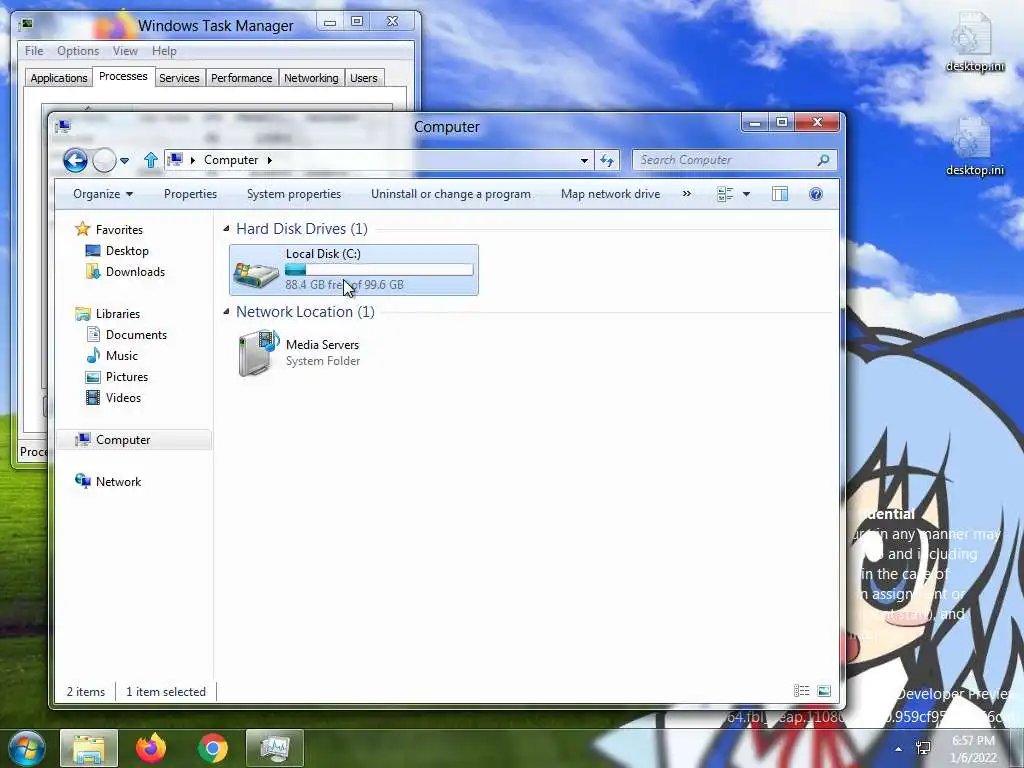Select Map network drive

point(610,194)
